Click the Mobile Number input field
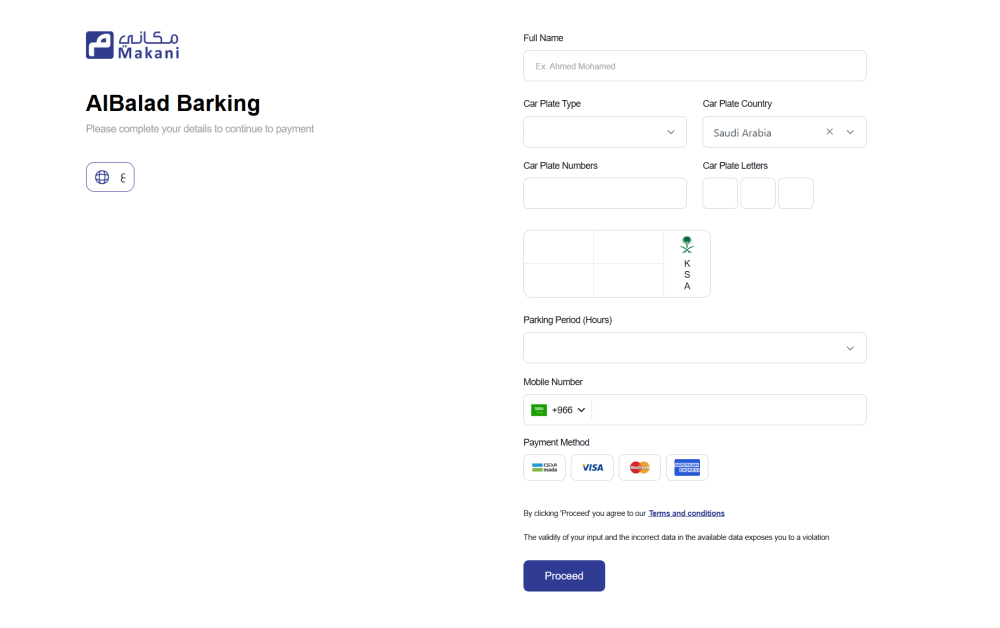Image resolution: width=1000 pixels, height=628 pixels. (x=730, y=409)
